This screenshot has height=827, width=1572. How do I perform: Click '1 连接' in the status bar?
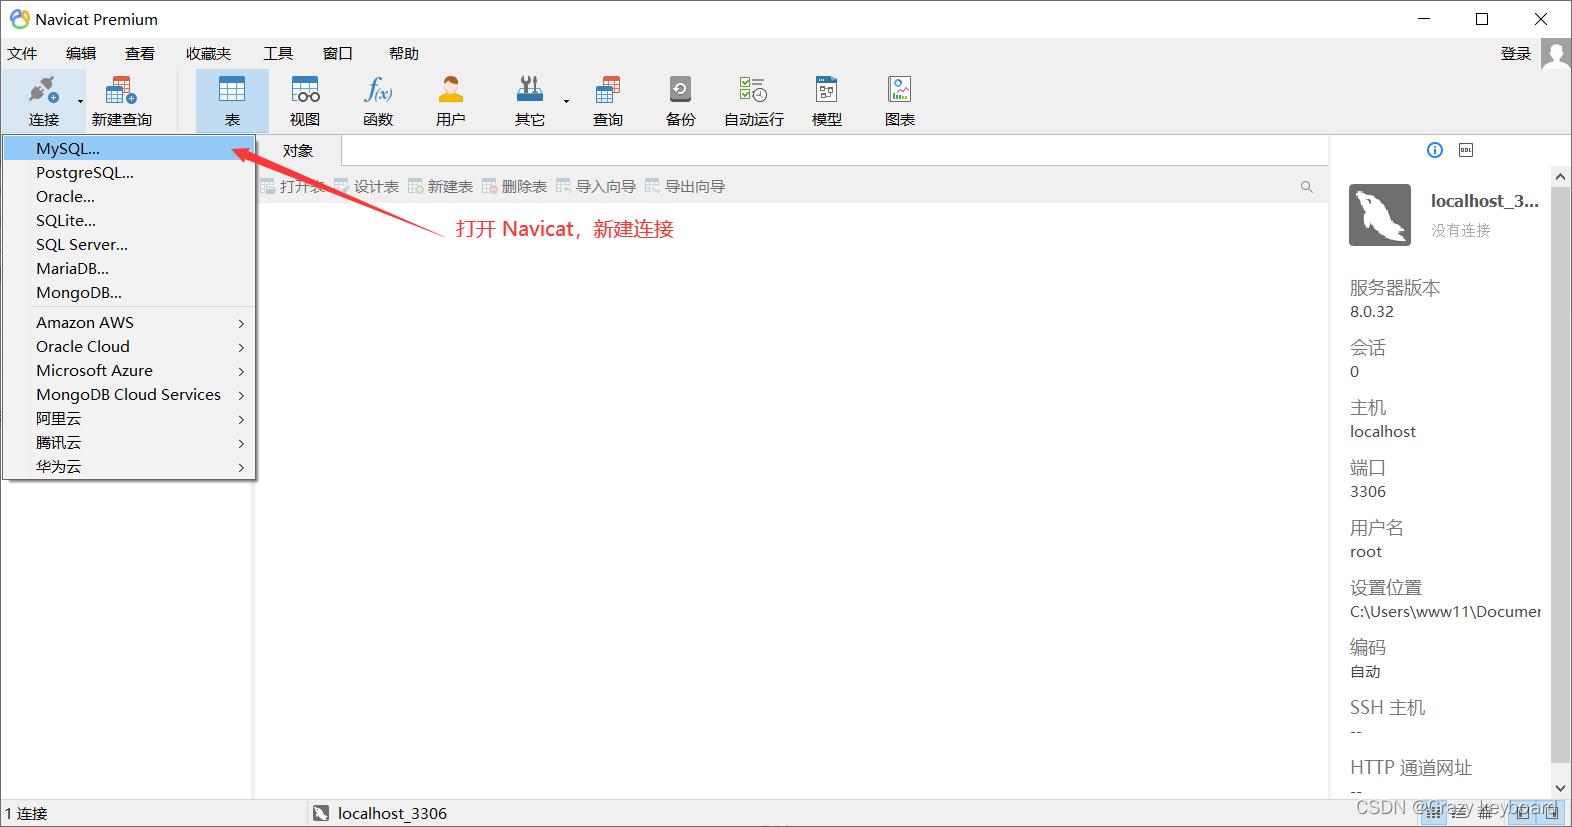[26, 814]
